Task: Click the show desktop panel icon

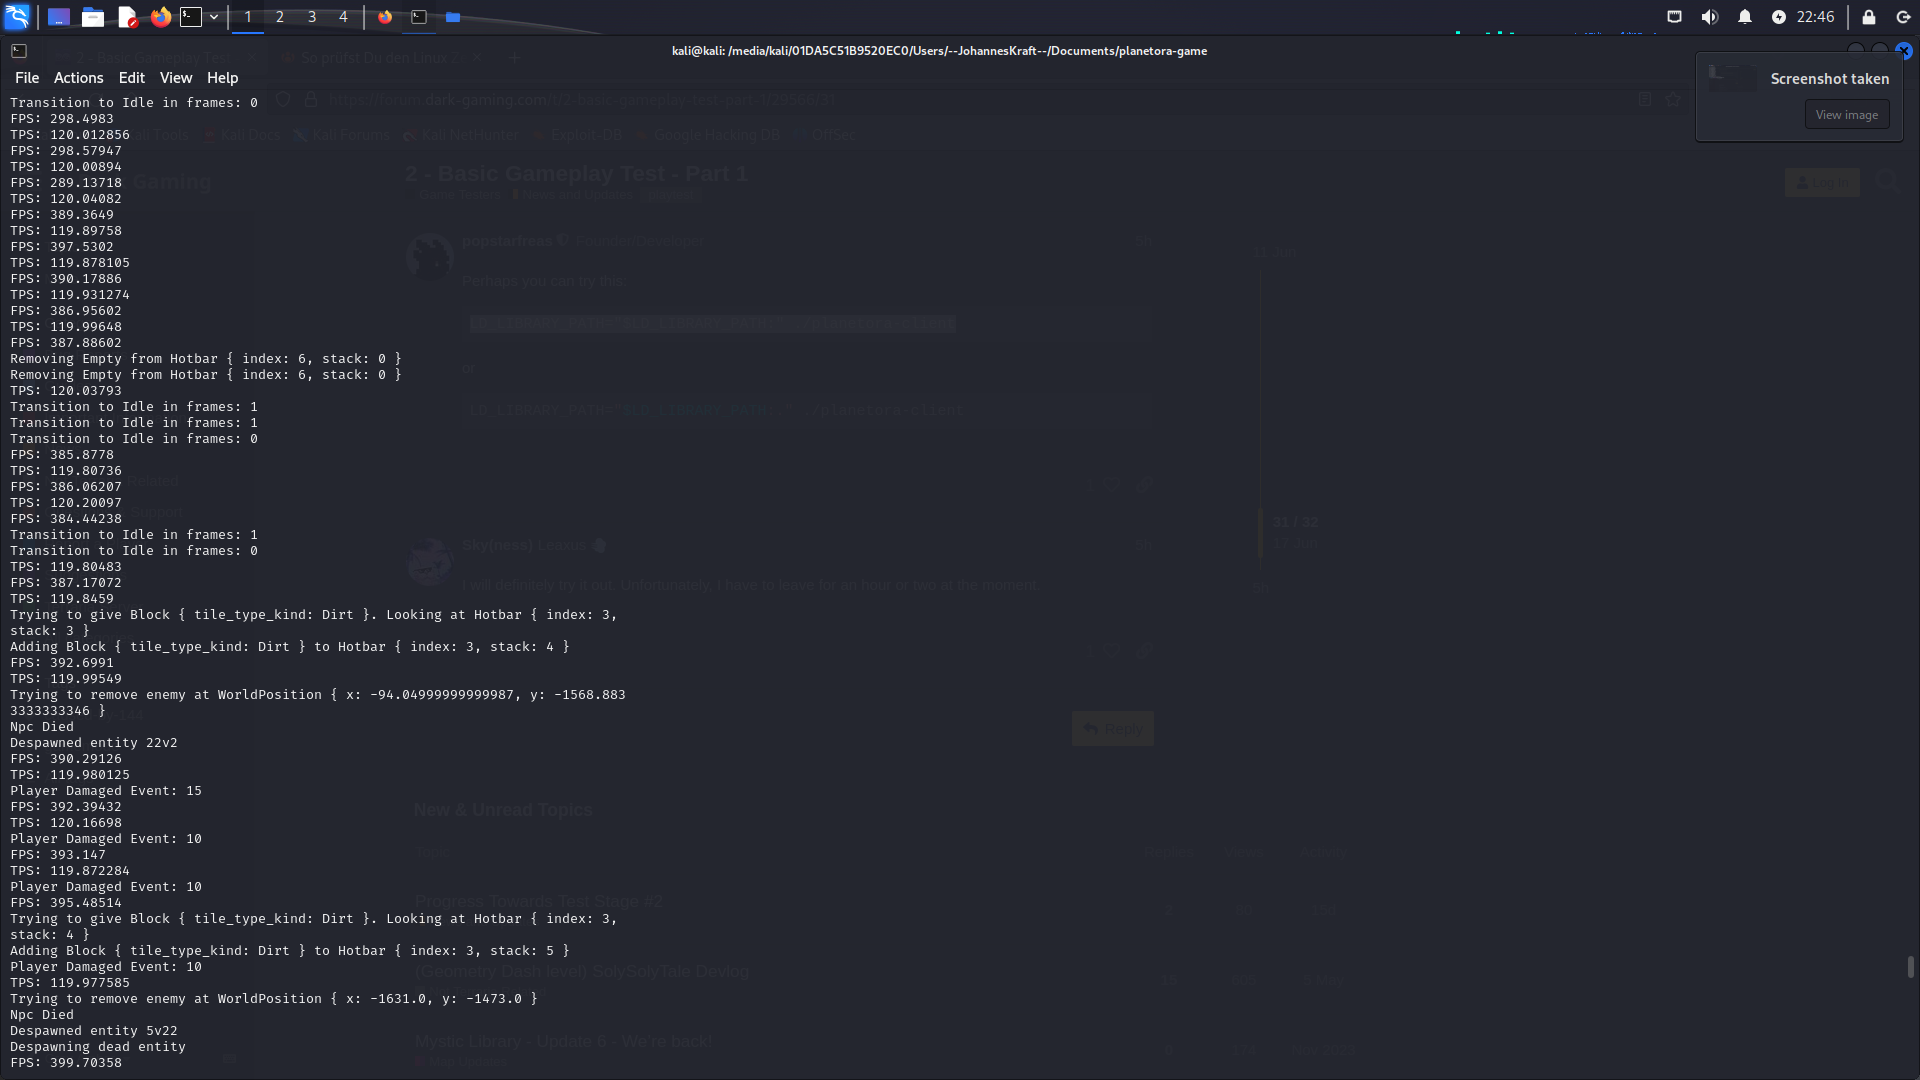Action: pos(59,17)
